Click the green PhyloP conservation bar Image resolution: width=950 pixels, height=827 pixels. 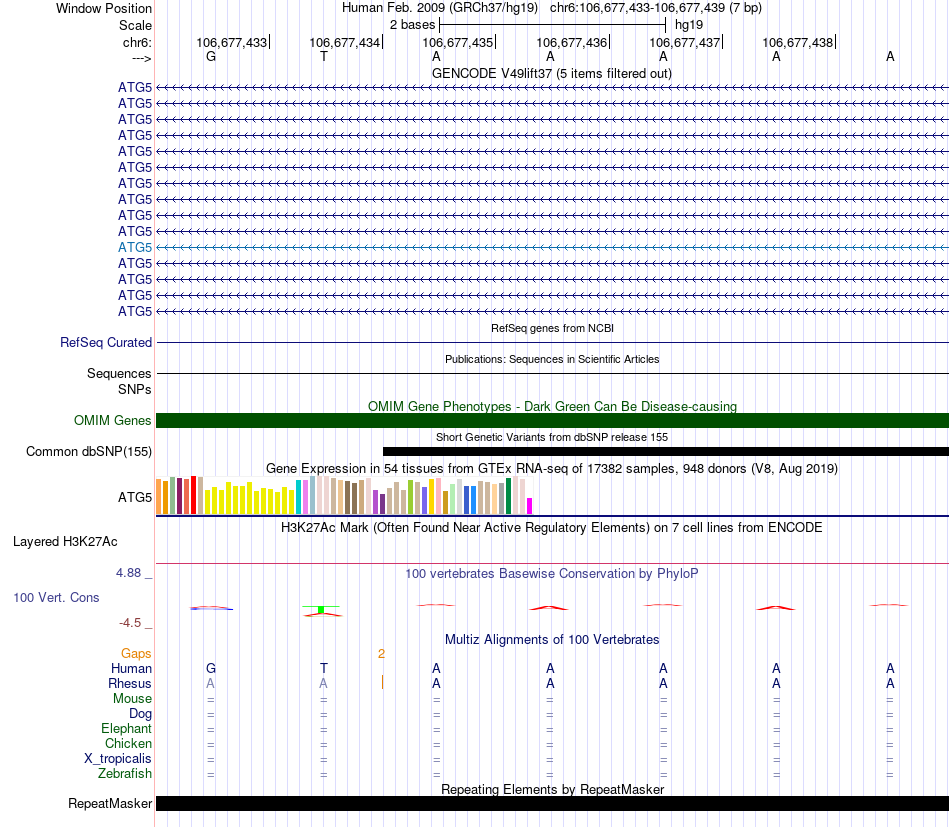tap(321, 609)
